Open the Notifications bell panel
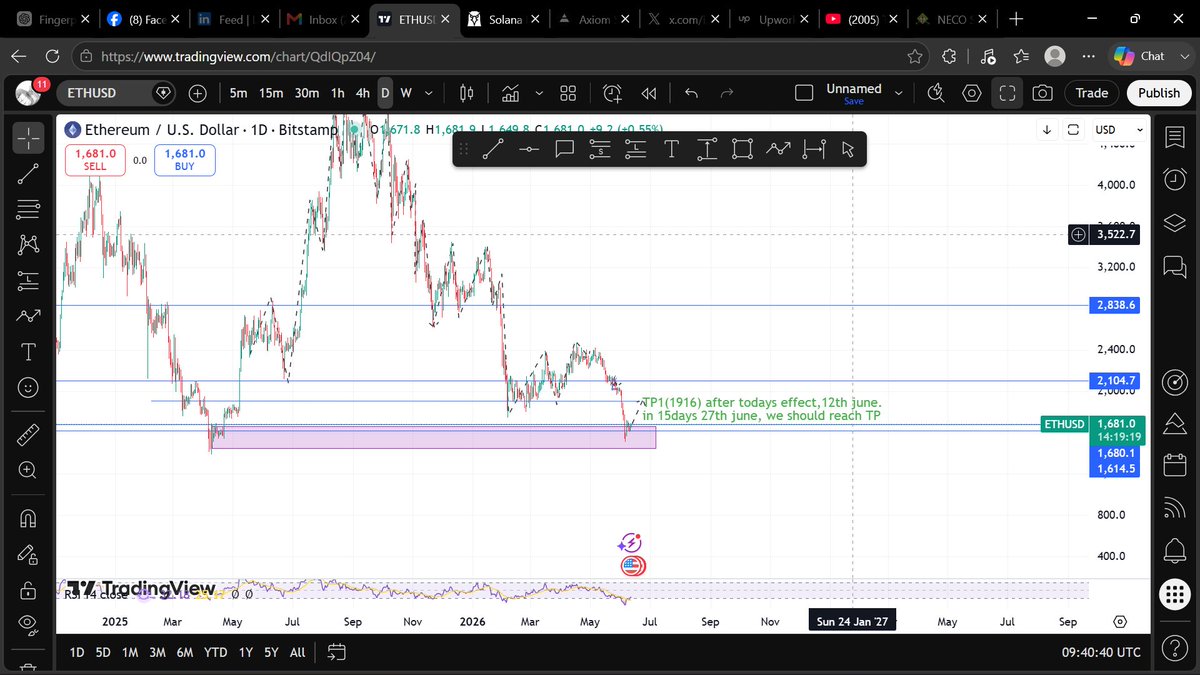 coord(1174,550)
